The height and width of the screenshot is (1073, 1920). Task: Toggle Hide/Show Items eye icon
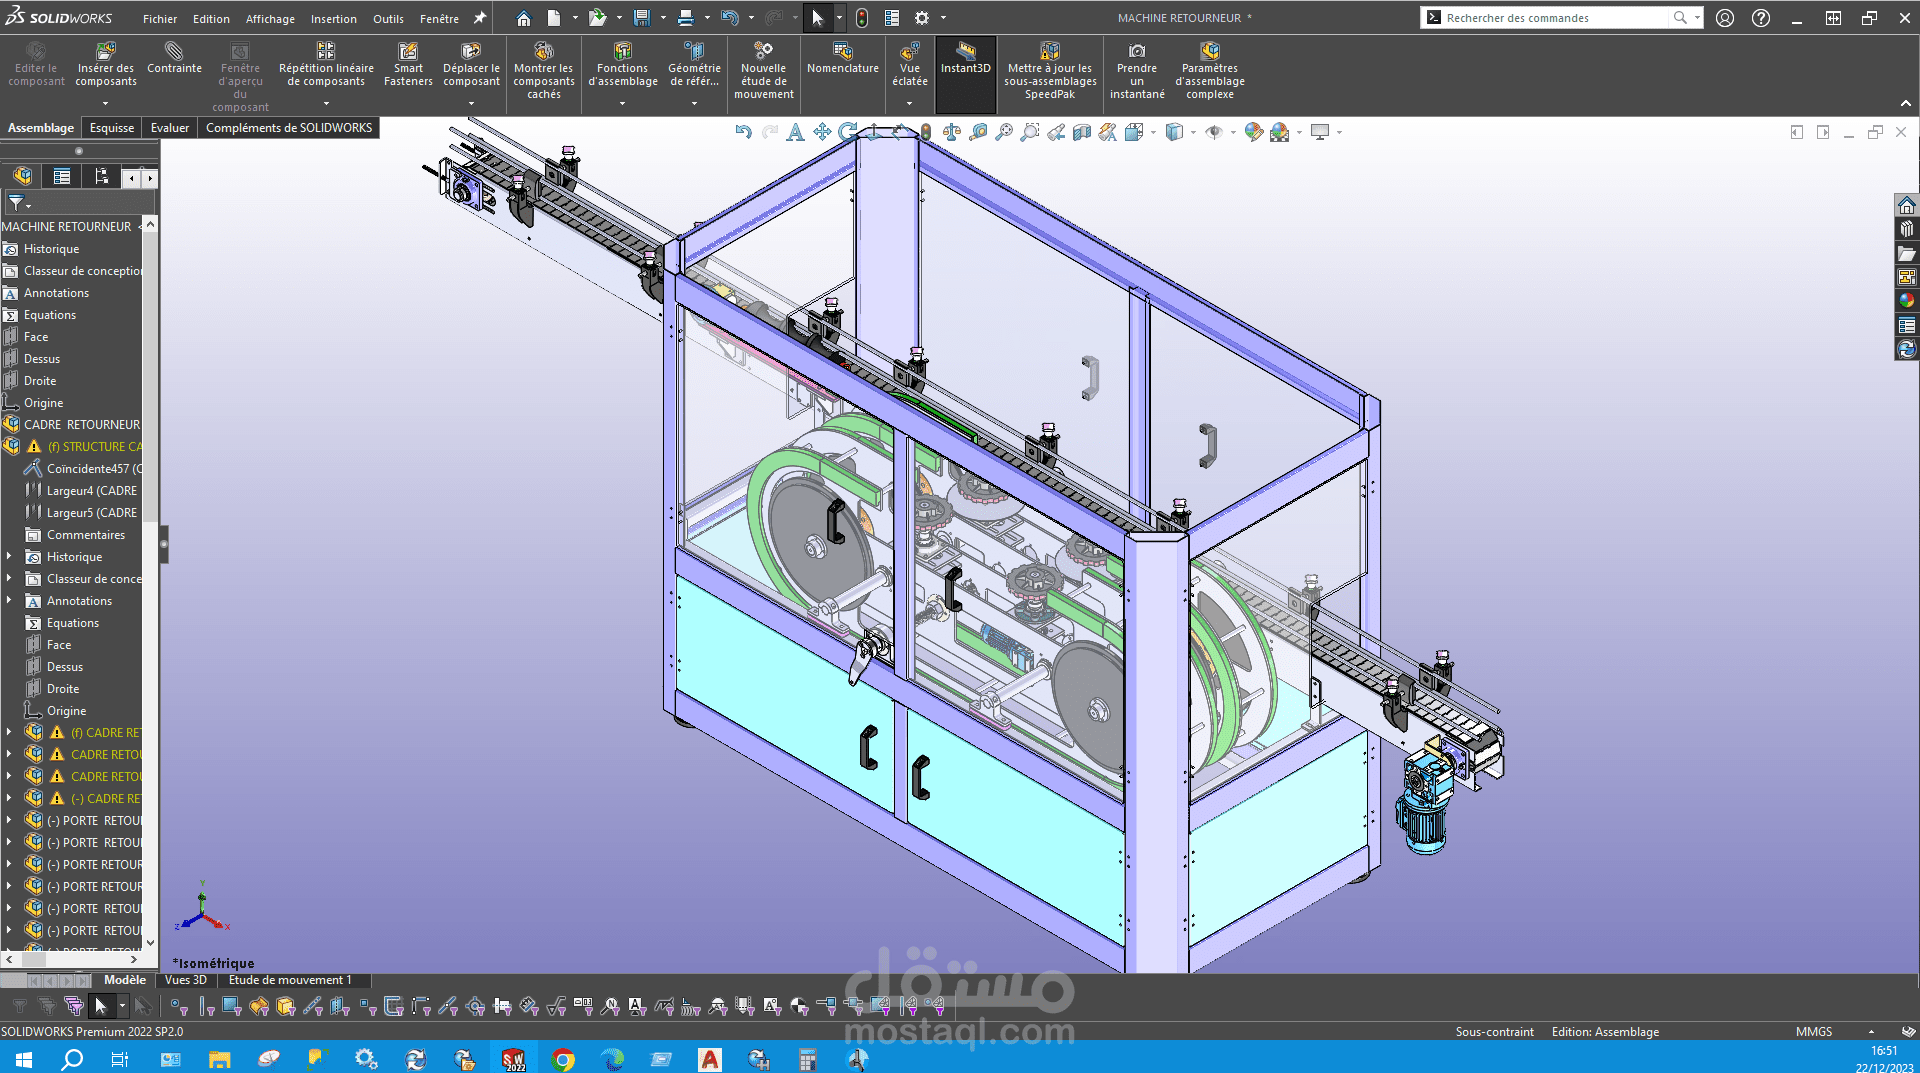pyautogui.click(x=1214, y=132)
